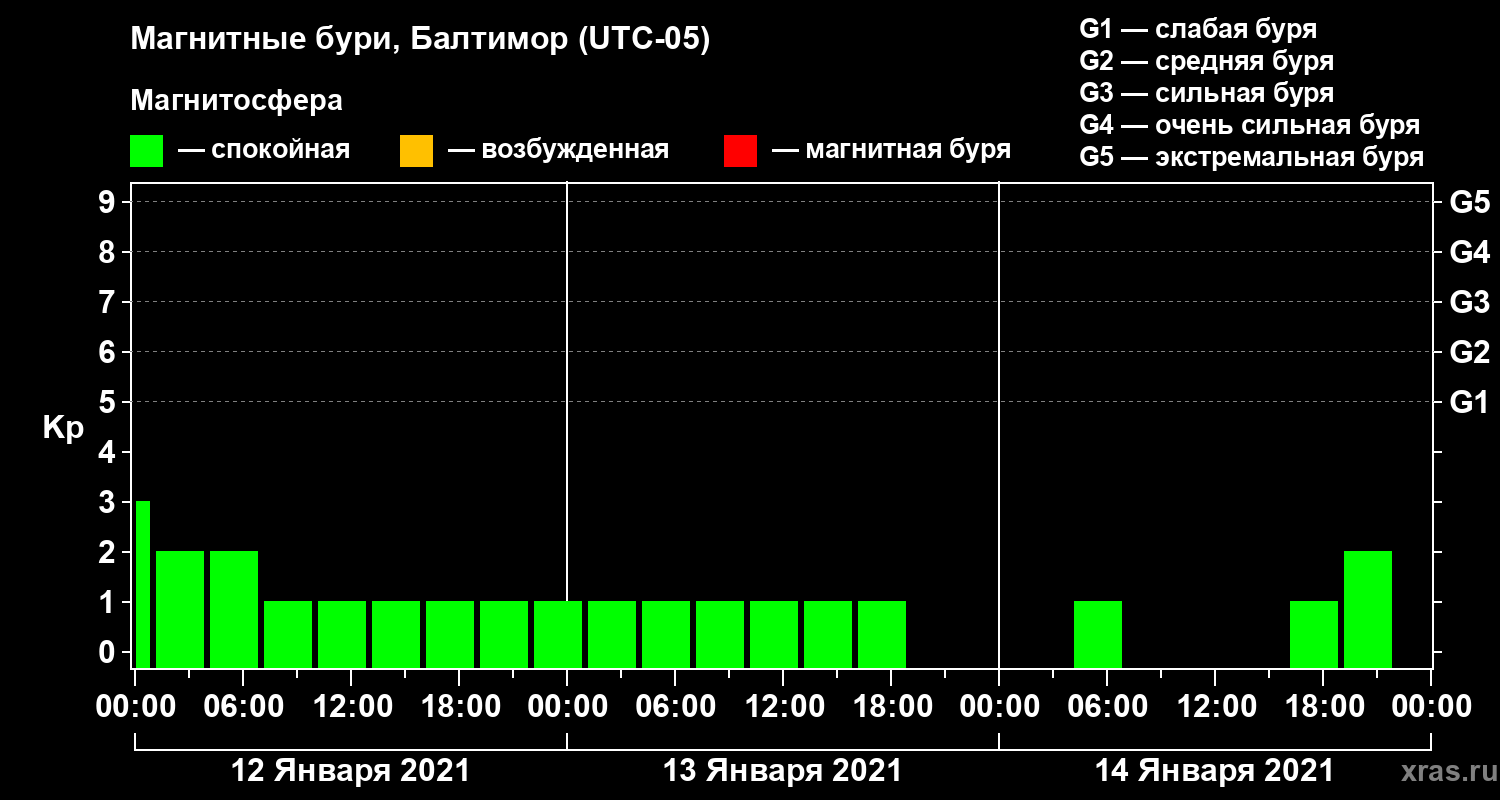Click the 'Магнитосфера' heading
The height and width of the screenshot is (800, 1500).
(x=237, y=101)
